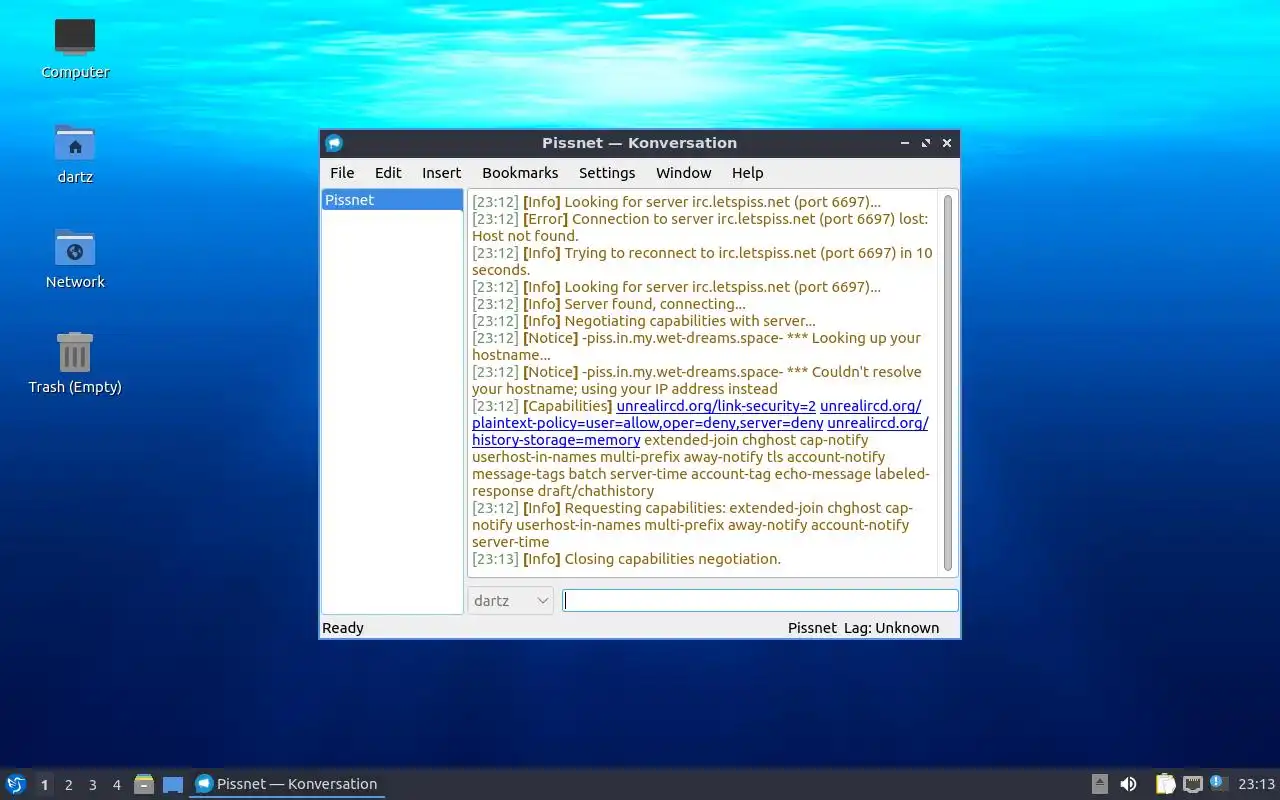Click the network connection tray icon
1280x800 pixels.
[1192, 784]
